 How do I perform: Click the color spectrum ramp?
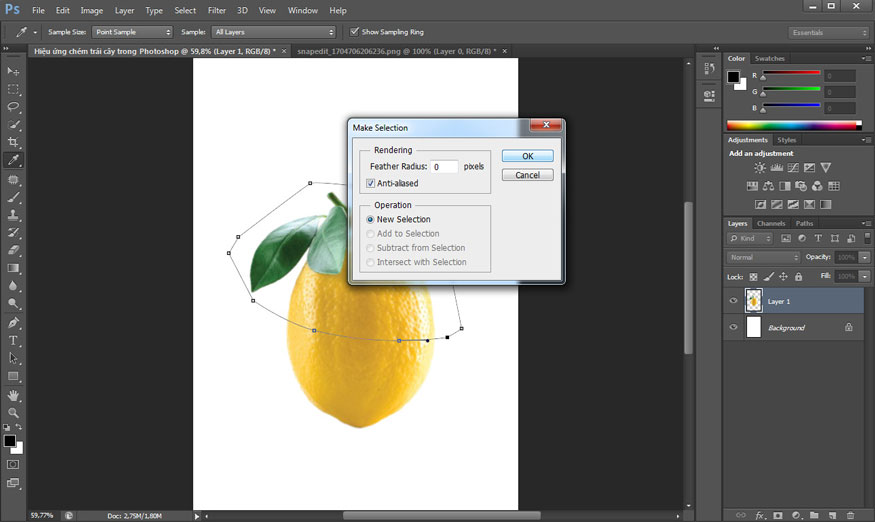click(794, 125)
